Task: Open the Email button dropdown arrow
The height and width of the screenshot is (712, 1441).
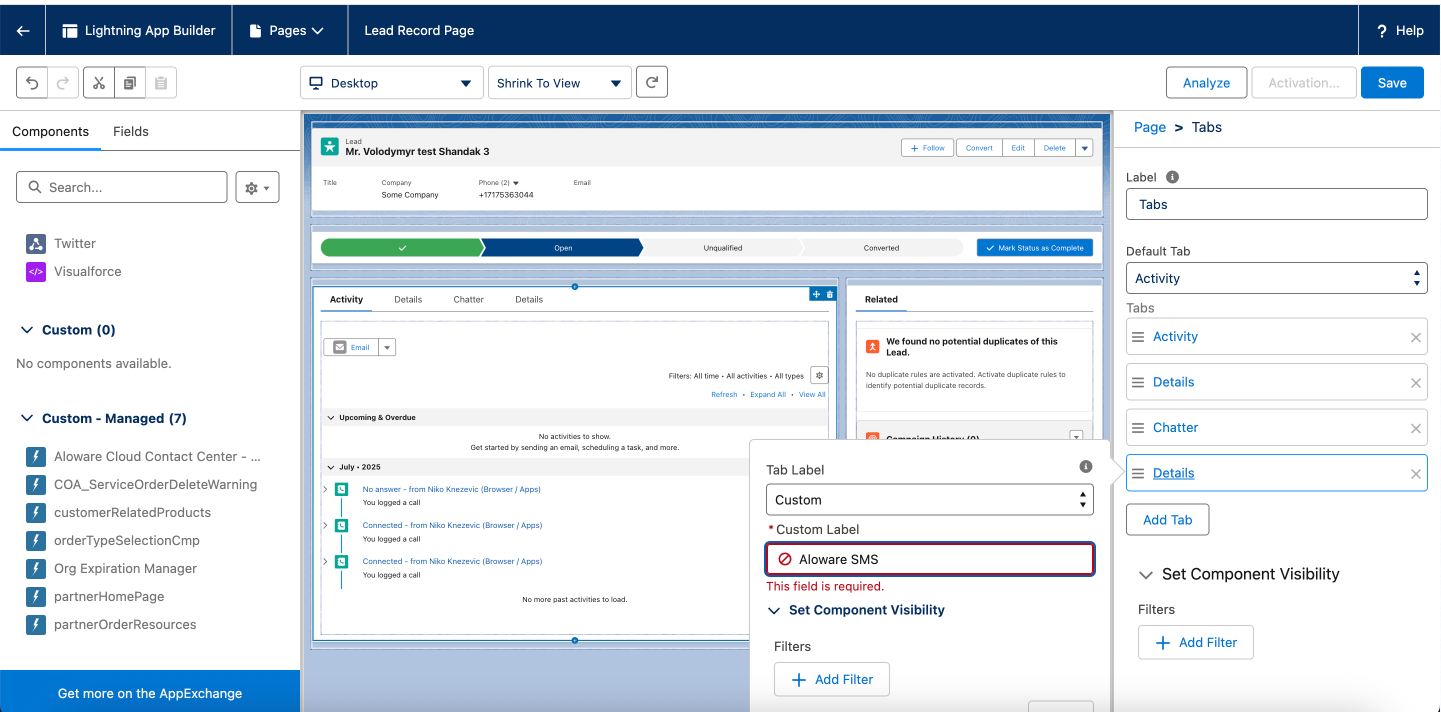Action: coord(388,347)
